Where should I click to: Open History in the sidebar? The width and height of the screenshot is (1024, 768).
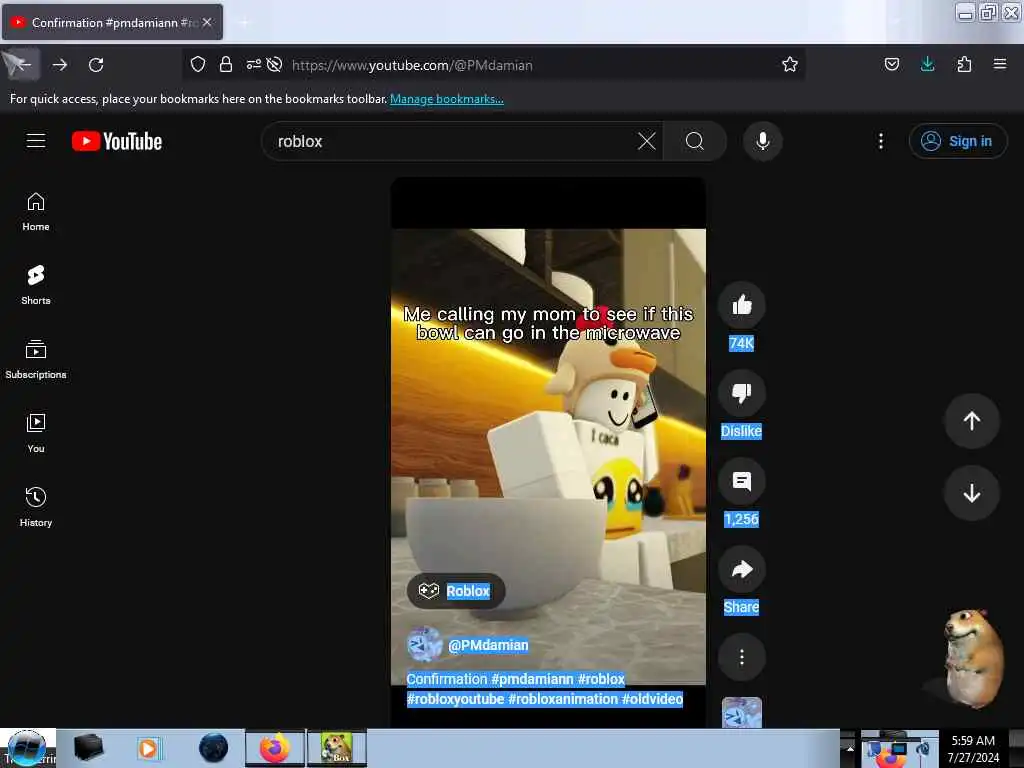(36, 507)
